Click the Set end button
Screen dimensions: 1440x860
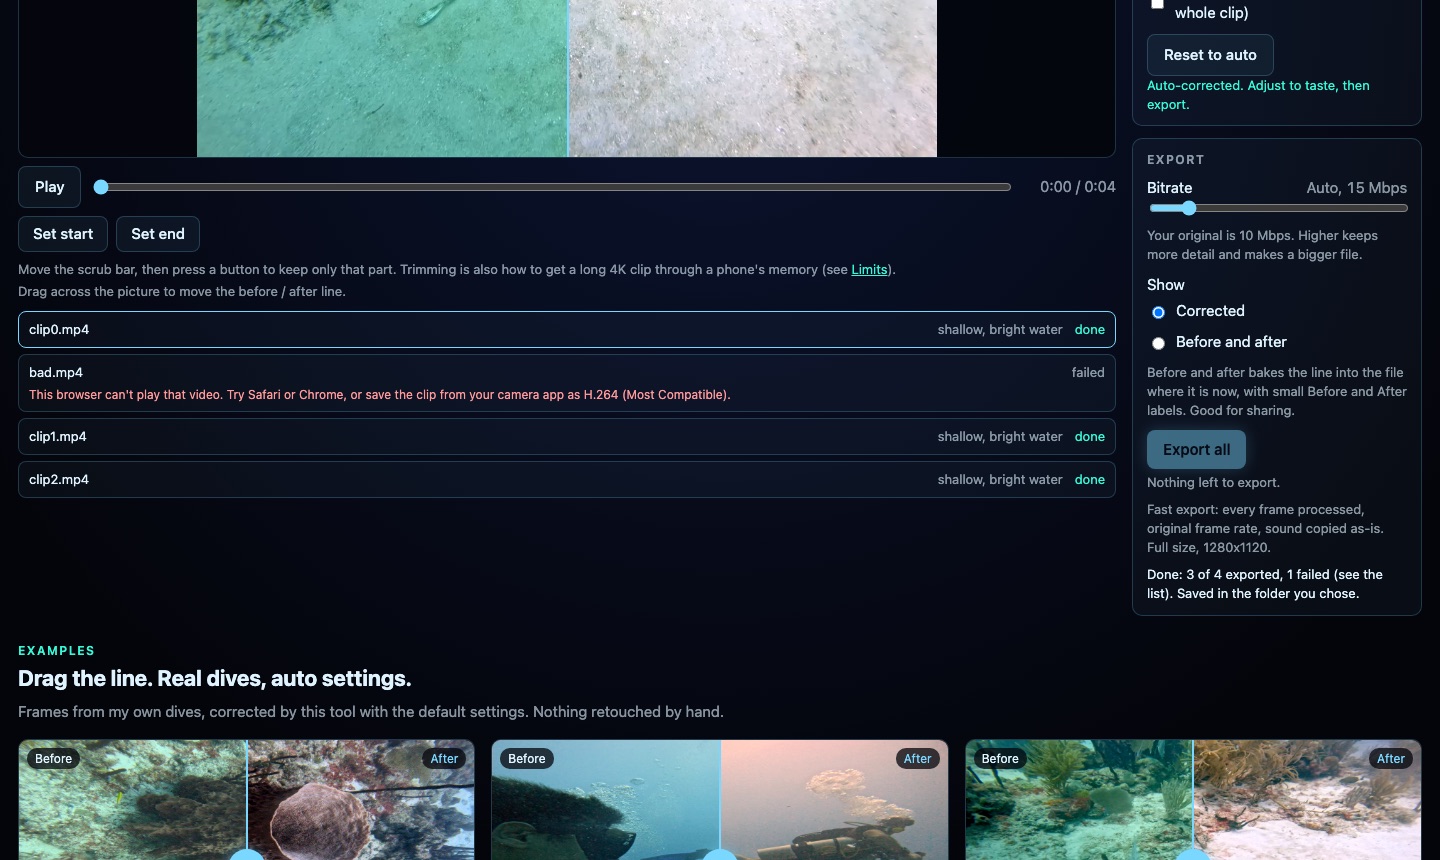click(158, 234)
